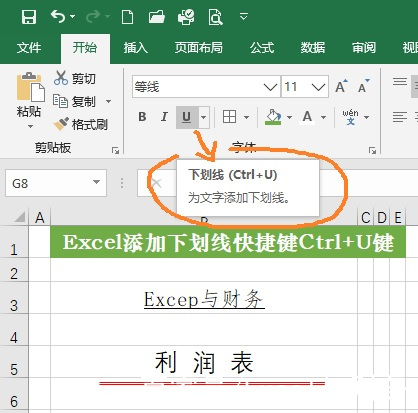Image resolution: width=418 pixels, height=413 pixels.
Task: Click the Undo arrow icon
Action: 58,16
